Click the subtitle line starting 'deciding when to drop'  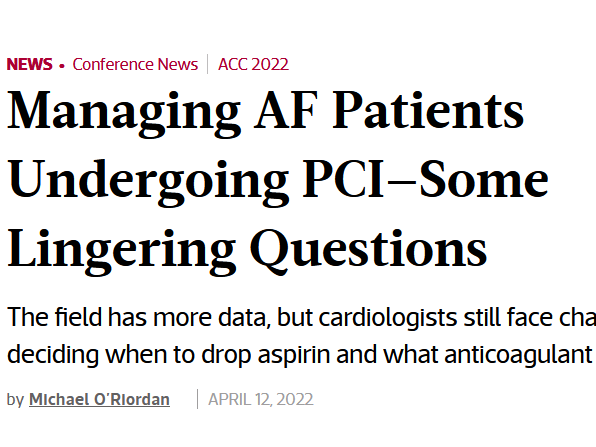[x=300, y=354]
